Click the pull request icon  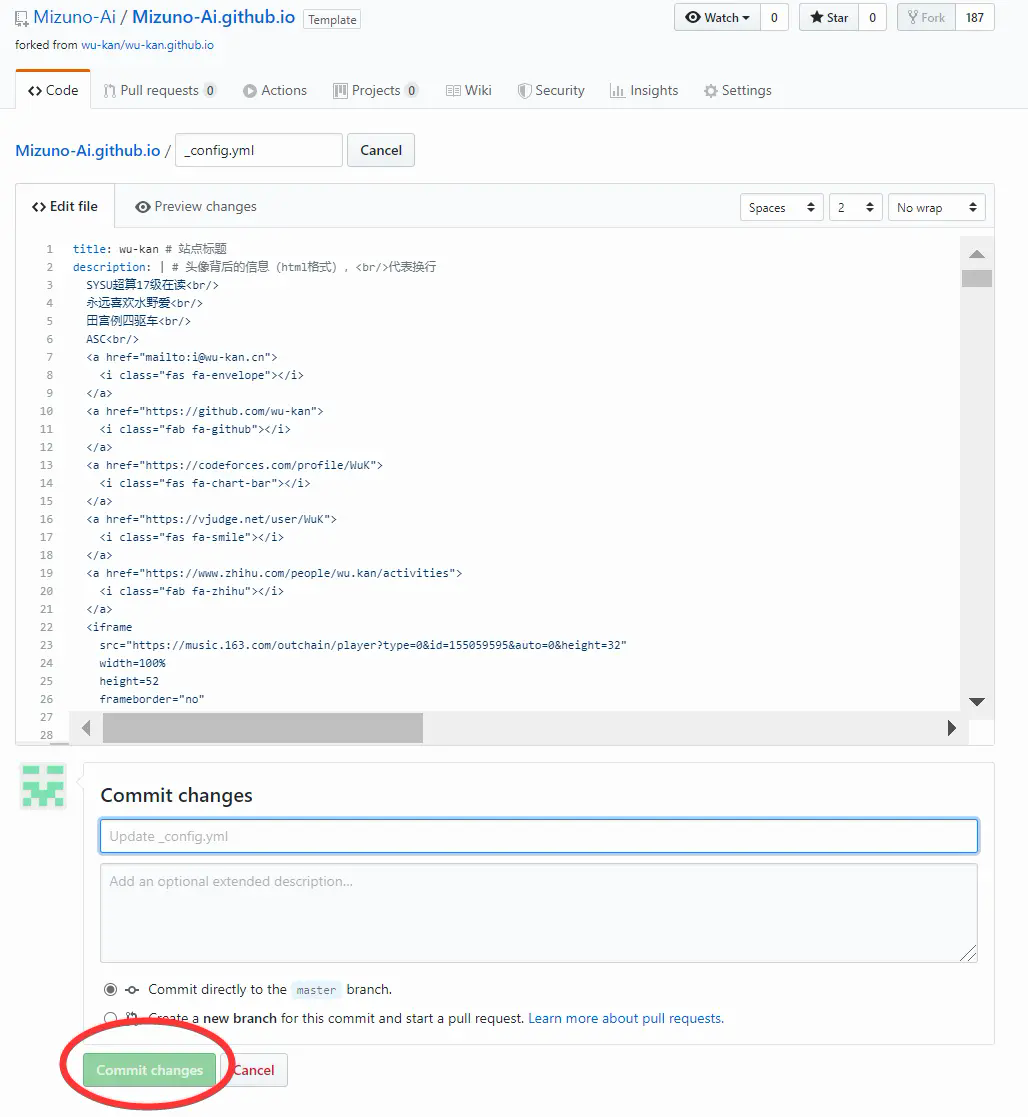(x=109, y=91)
